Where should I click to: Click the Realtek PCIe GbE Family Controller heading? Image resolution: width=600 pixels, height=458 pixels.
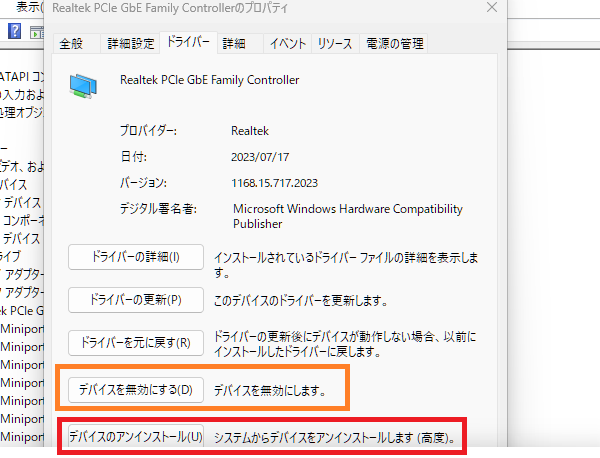(209, 80)
